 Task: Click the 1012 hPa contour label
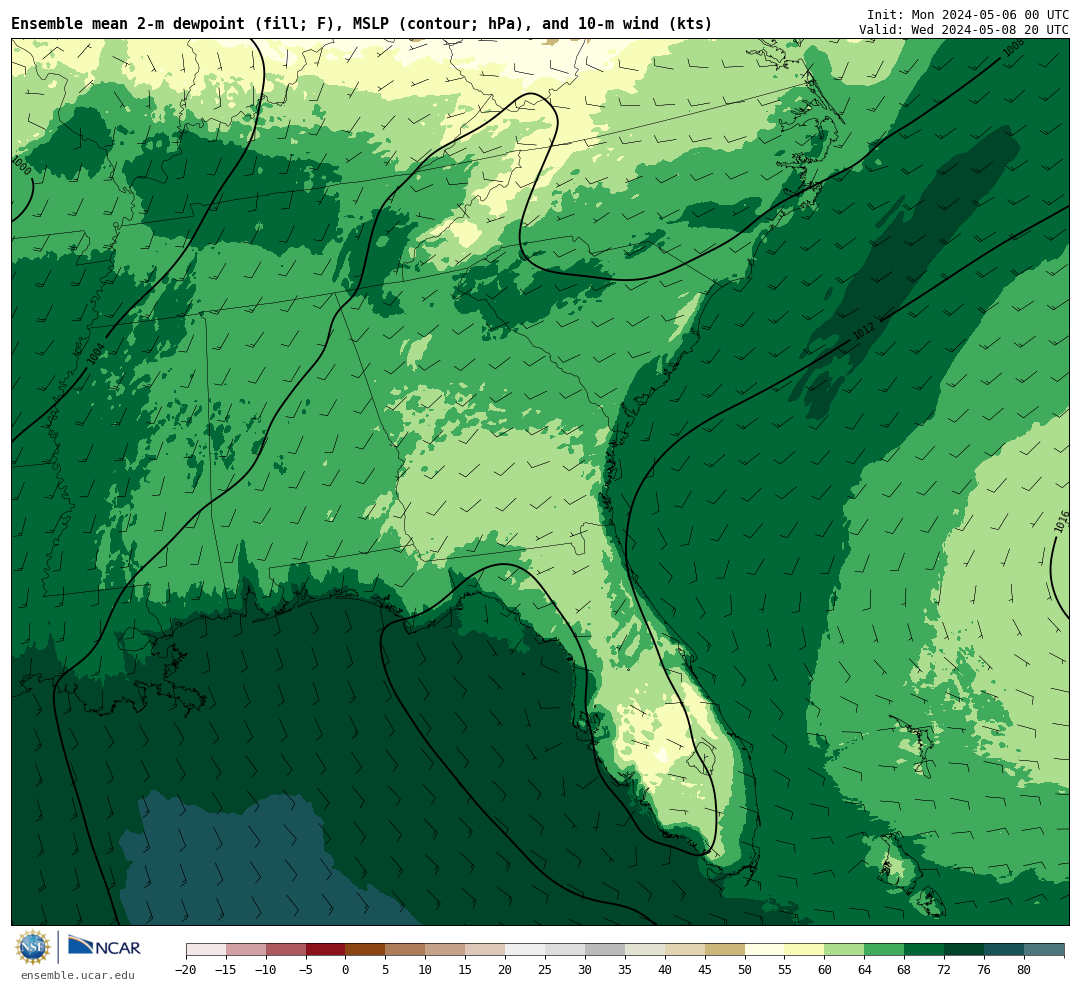coord(863,331)
